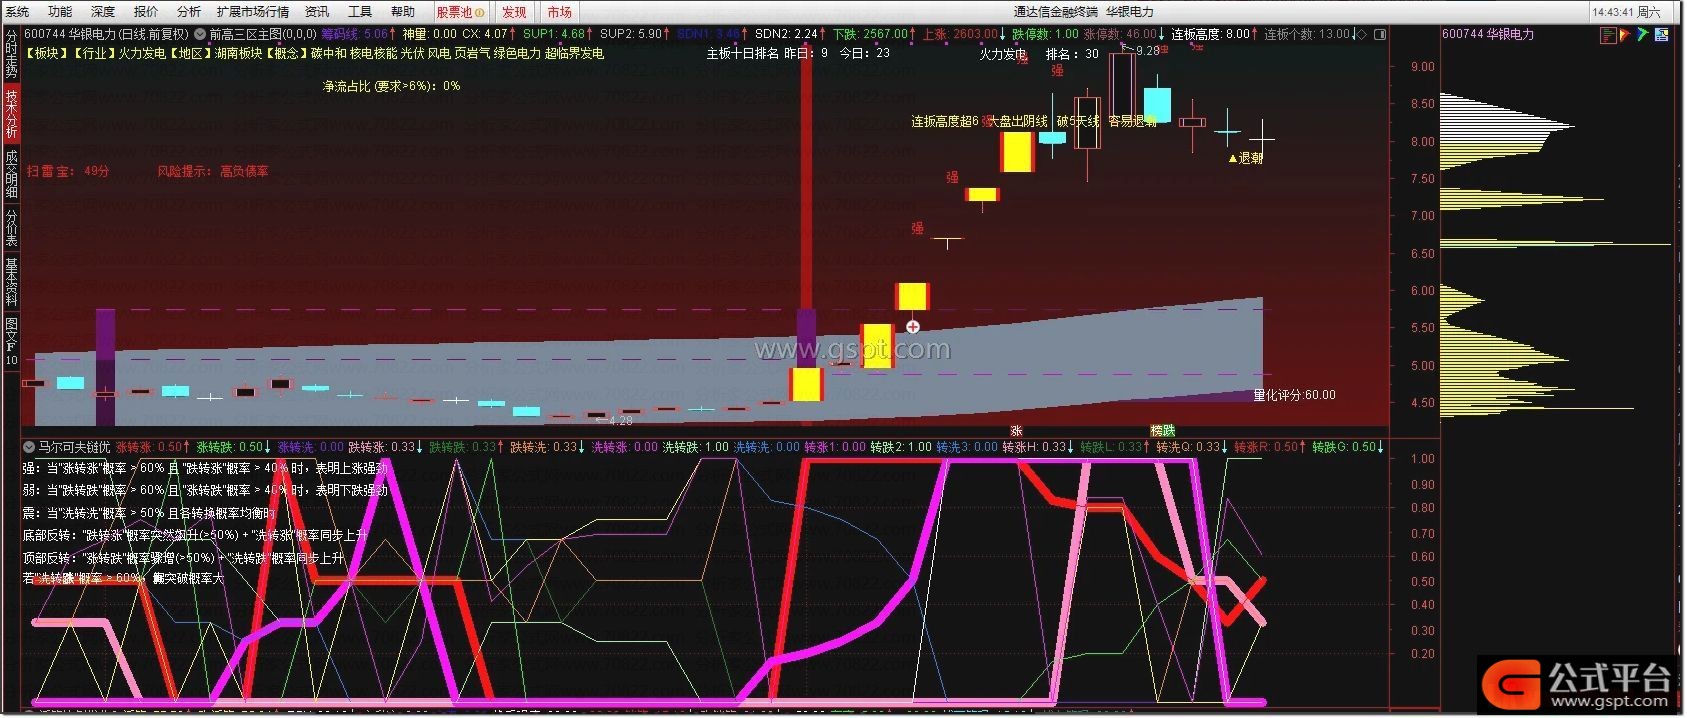
Task: Expand main chart indicator dropdown arrow
Action: (200, 34)
